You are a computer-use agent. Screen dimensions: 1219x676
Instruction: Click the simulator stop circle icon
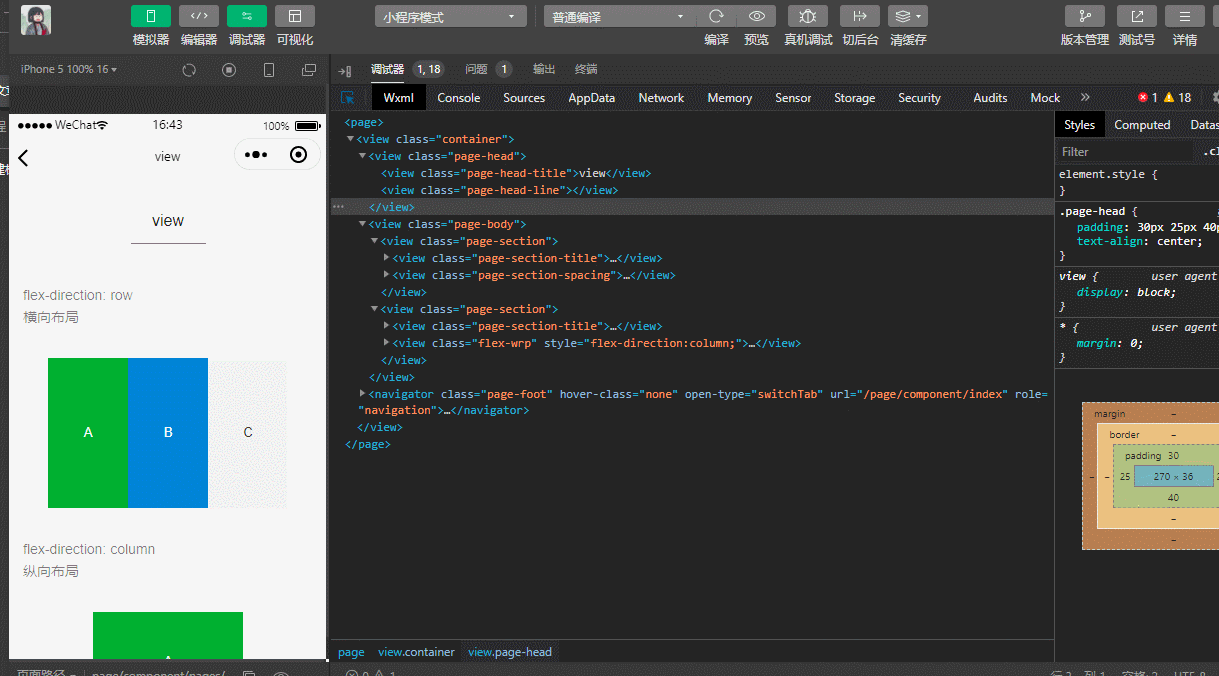coord(229,70)
